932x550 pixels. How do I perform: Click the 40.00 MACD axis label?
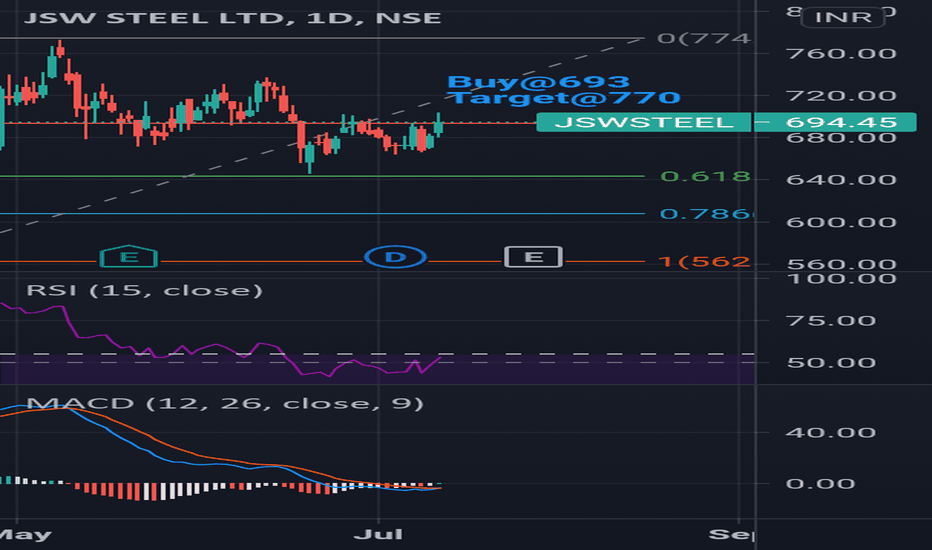[x=831, y=432]
